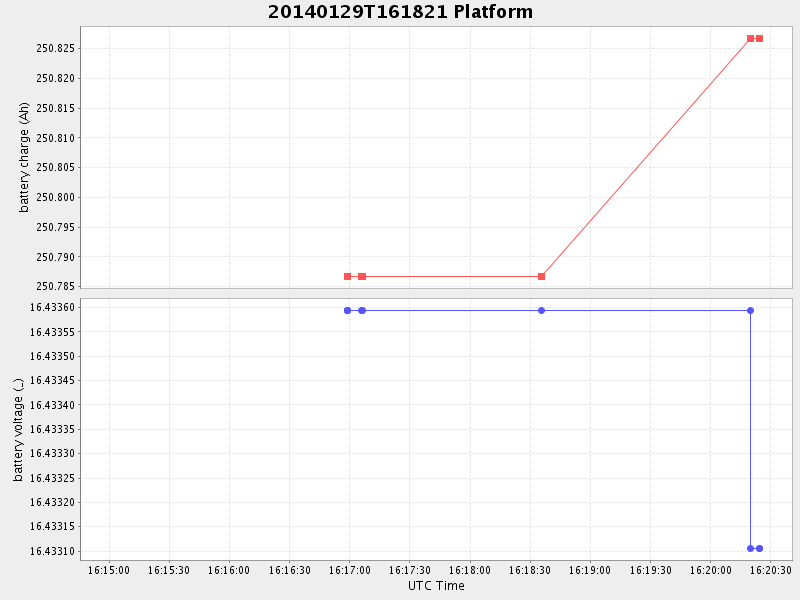
Task: Click the 'battery voltage (_)' axis label
Action: 18,429
